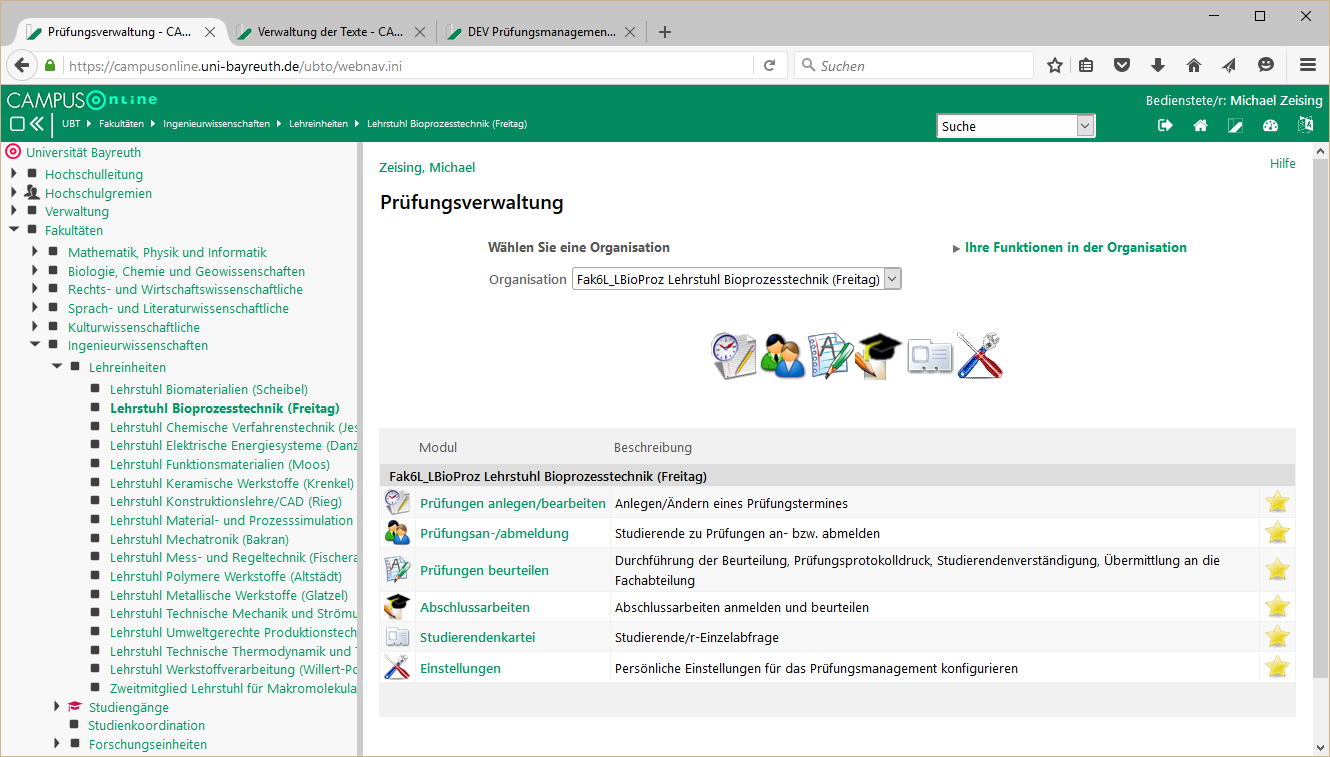
Task: Click the square window toggle icon in header
Action: [x=17, y=124]
